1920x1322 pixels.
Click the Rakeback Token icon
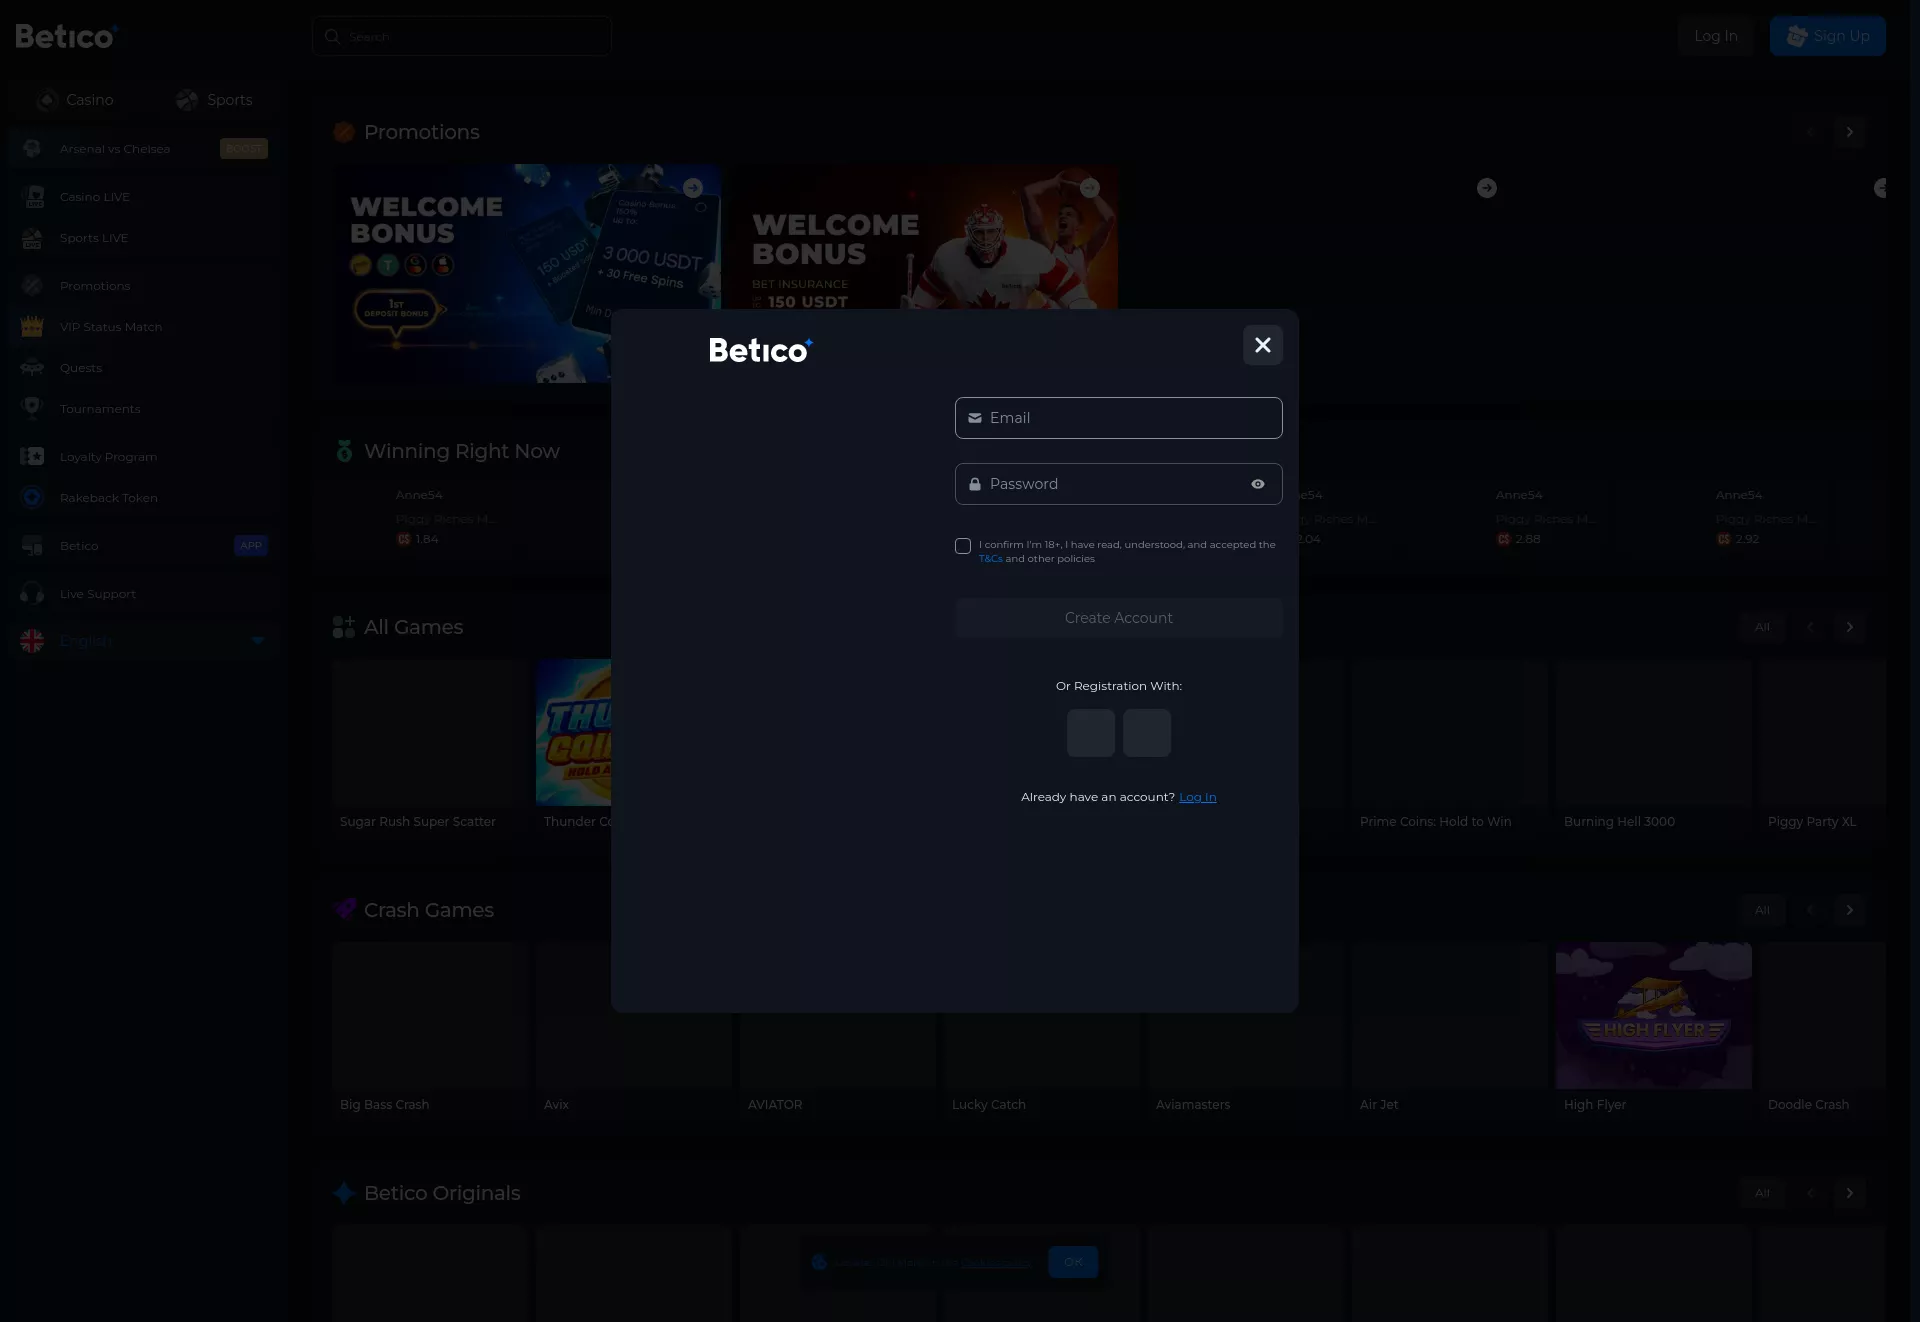(x=32, y=498)
